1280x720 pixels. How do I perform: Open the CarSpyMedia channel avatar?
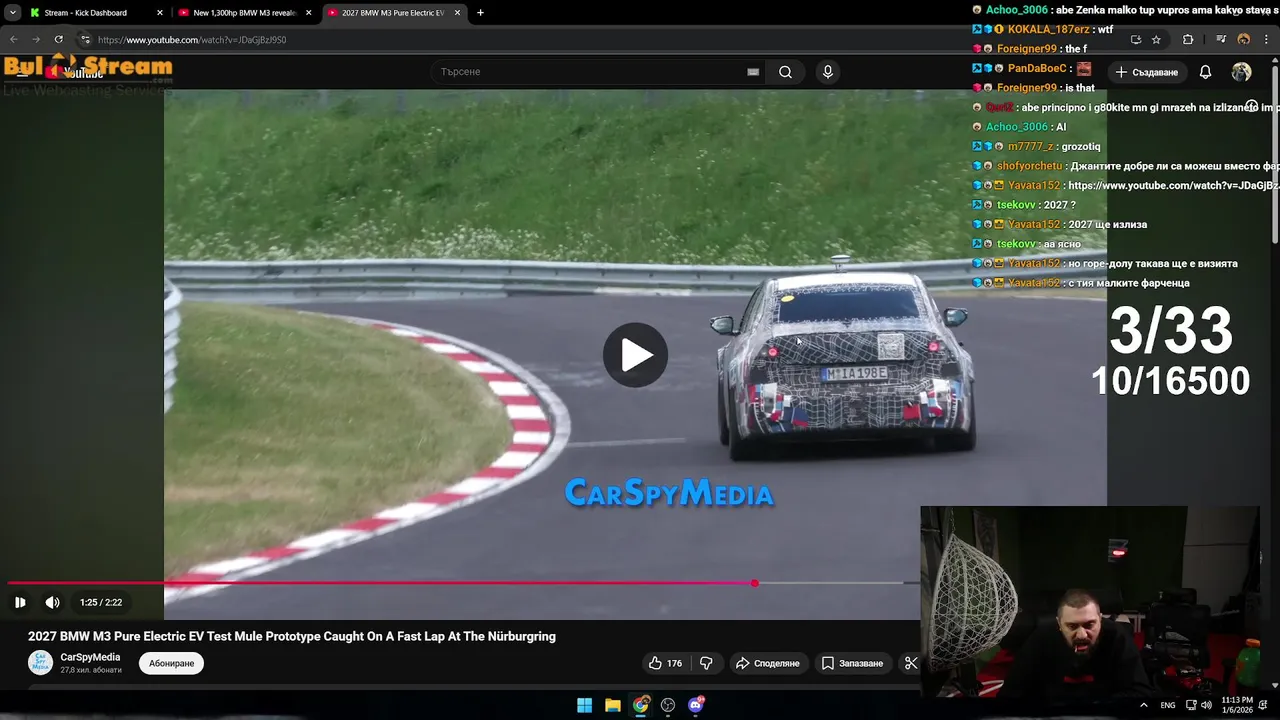point(40,662)
